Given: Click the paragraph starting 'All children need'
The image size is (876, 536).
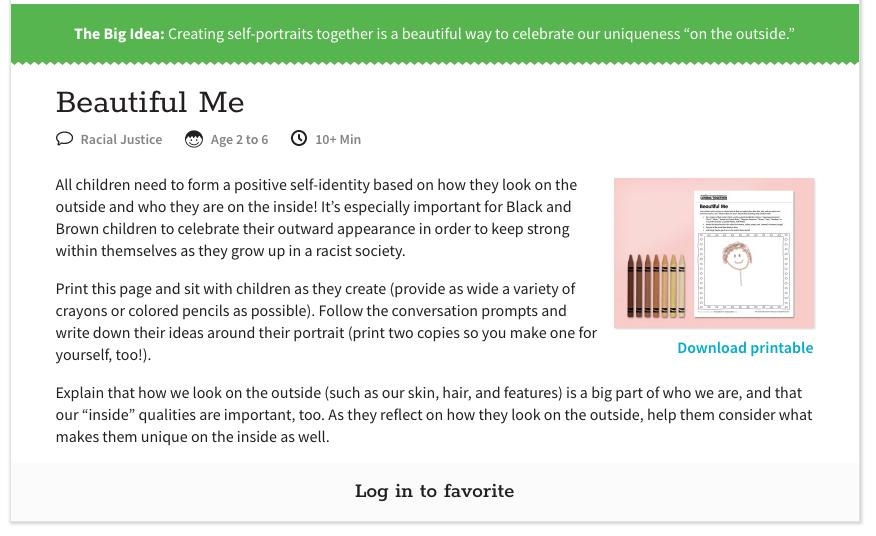Looking at the screenshot, I should 316,218.
